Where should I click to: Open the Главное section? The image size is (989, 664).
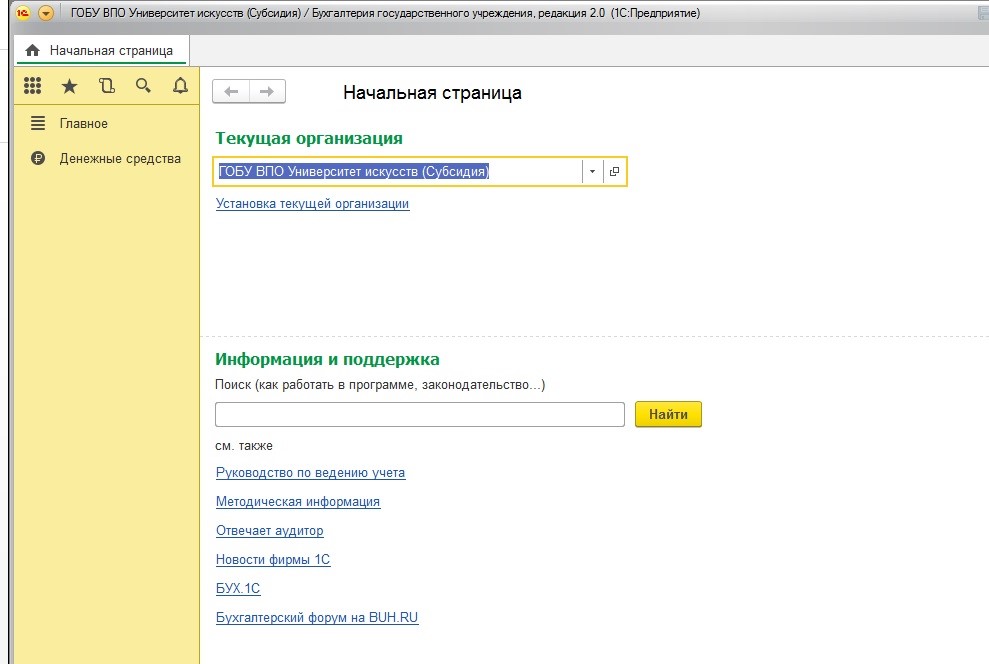point(83,124)
